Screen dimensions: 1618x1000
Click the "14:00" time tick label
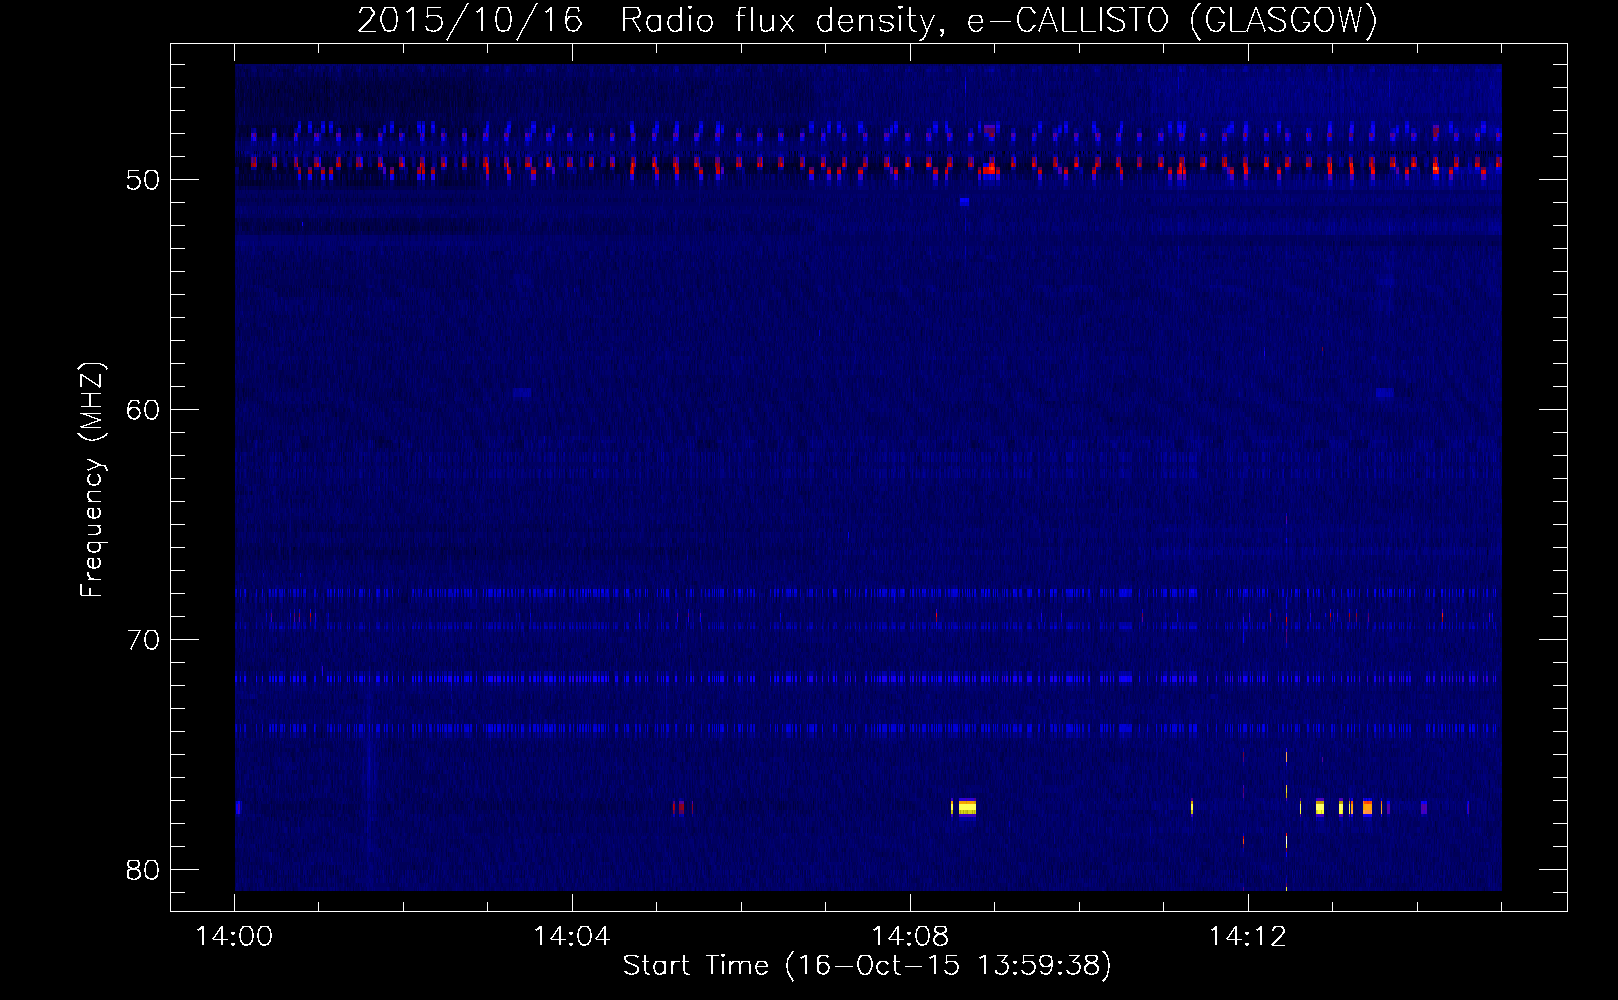[234, 937]
